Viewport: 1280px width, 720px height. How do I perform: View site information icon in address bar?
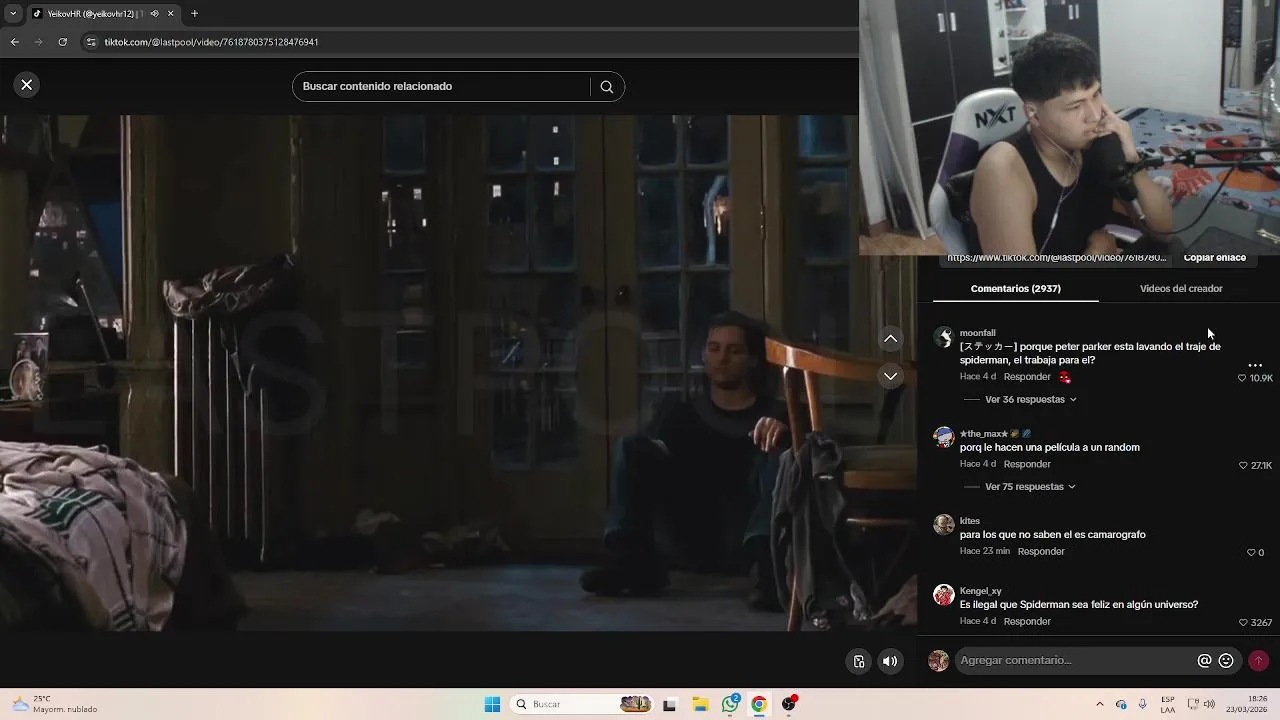(91, 42)
